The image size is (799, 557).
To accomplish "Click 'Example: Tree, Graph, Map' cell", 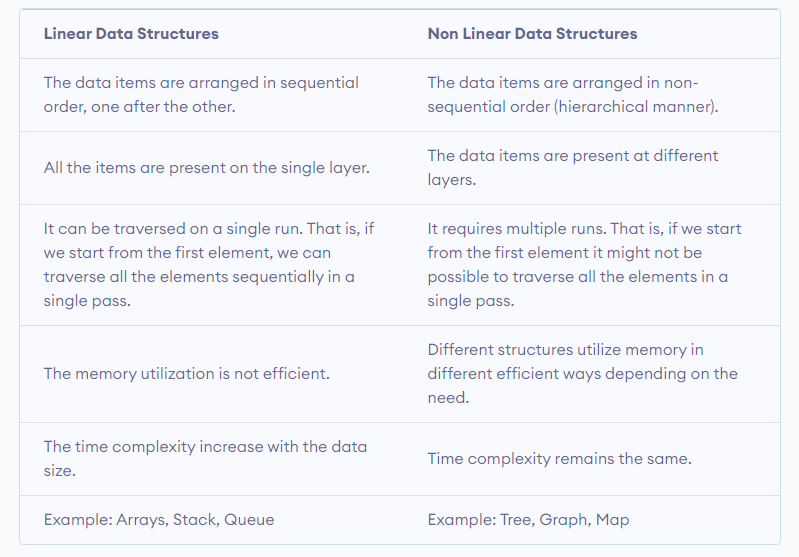I will (x=528, y=520).
